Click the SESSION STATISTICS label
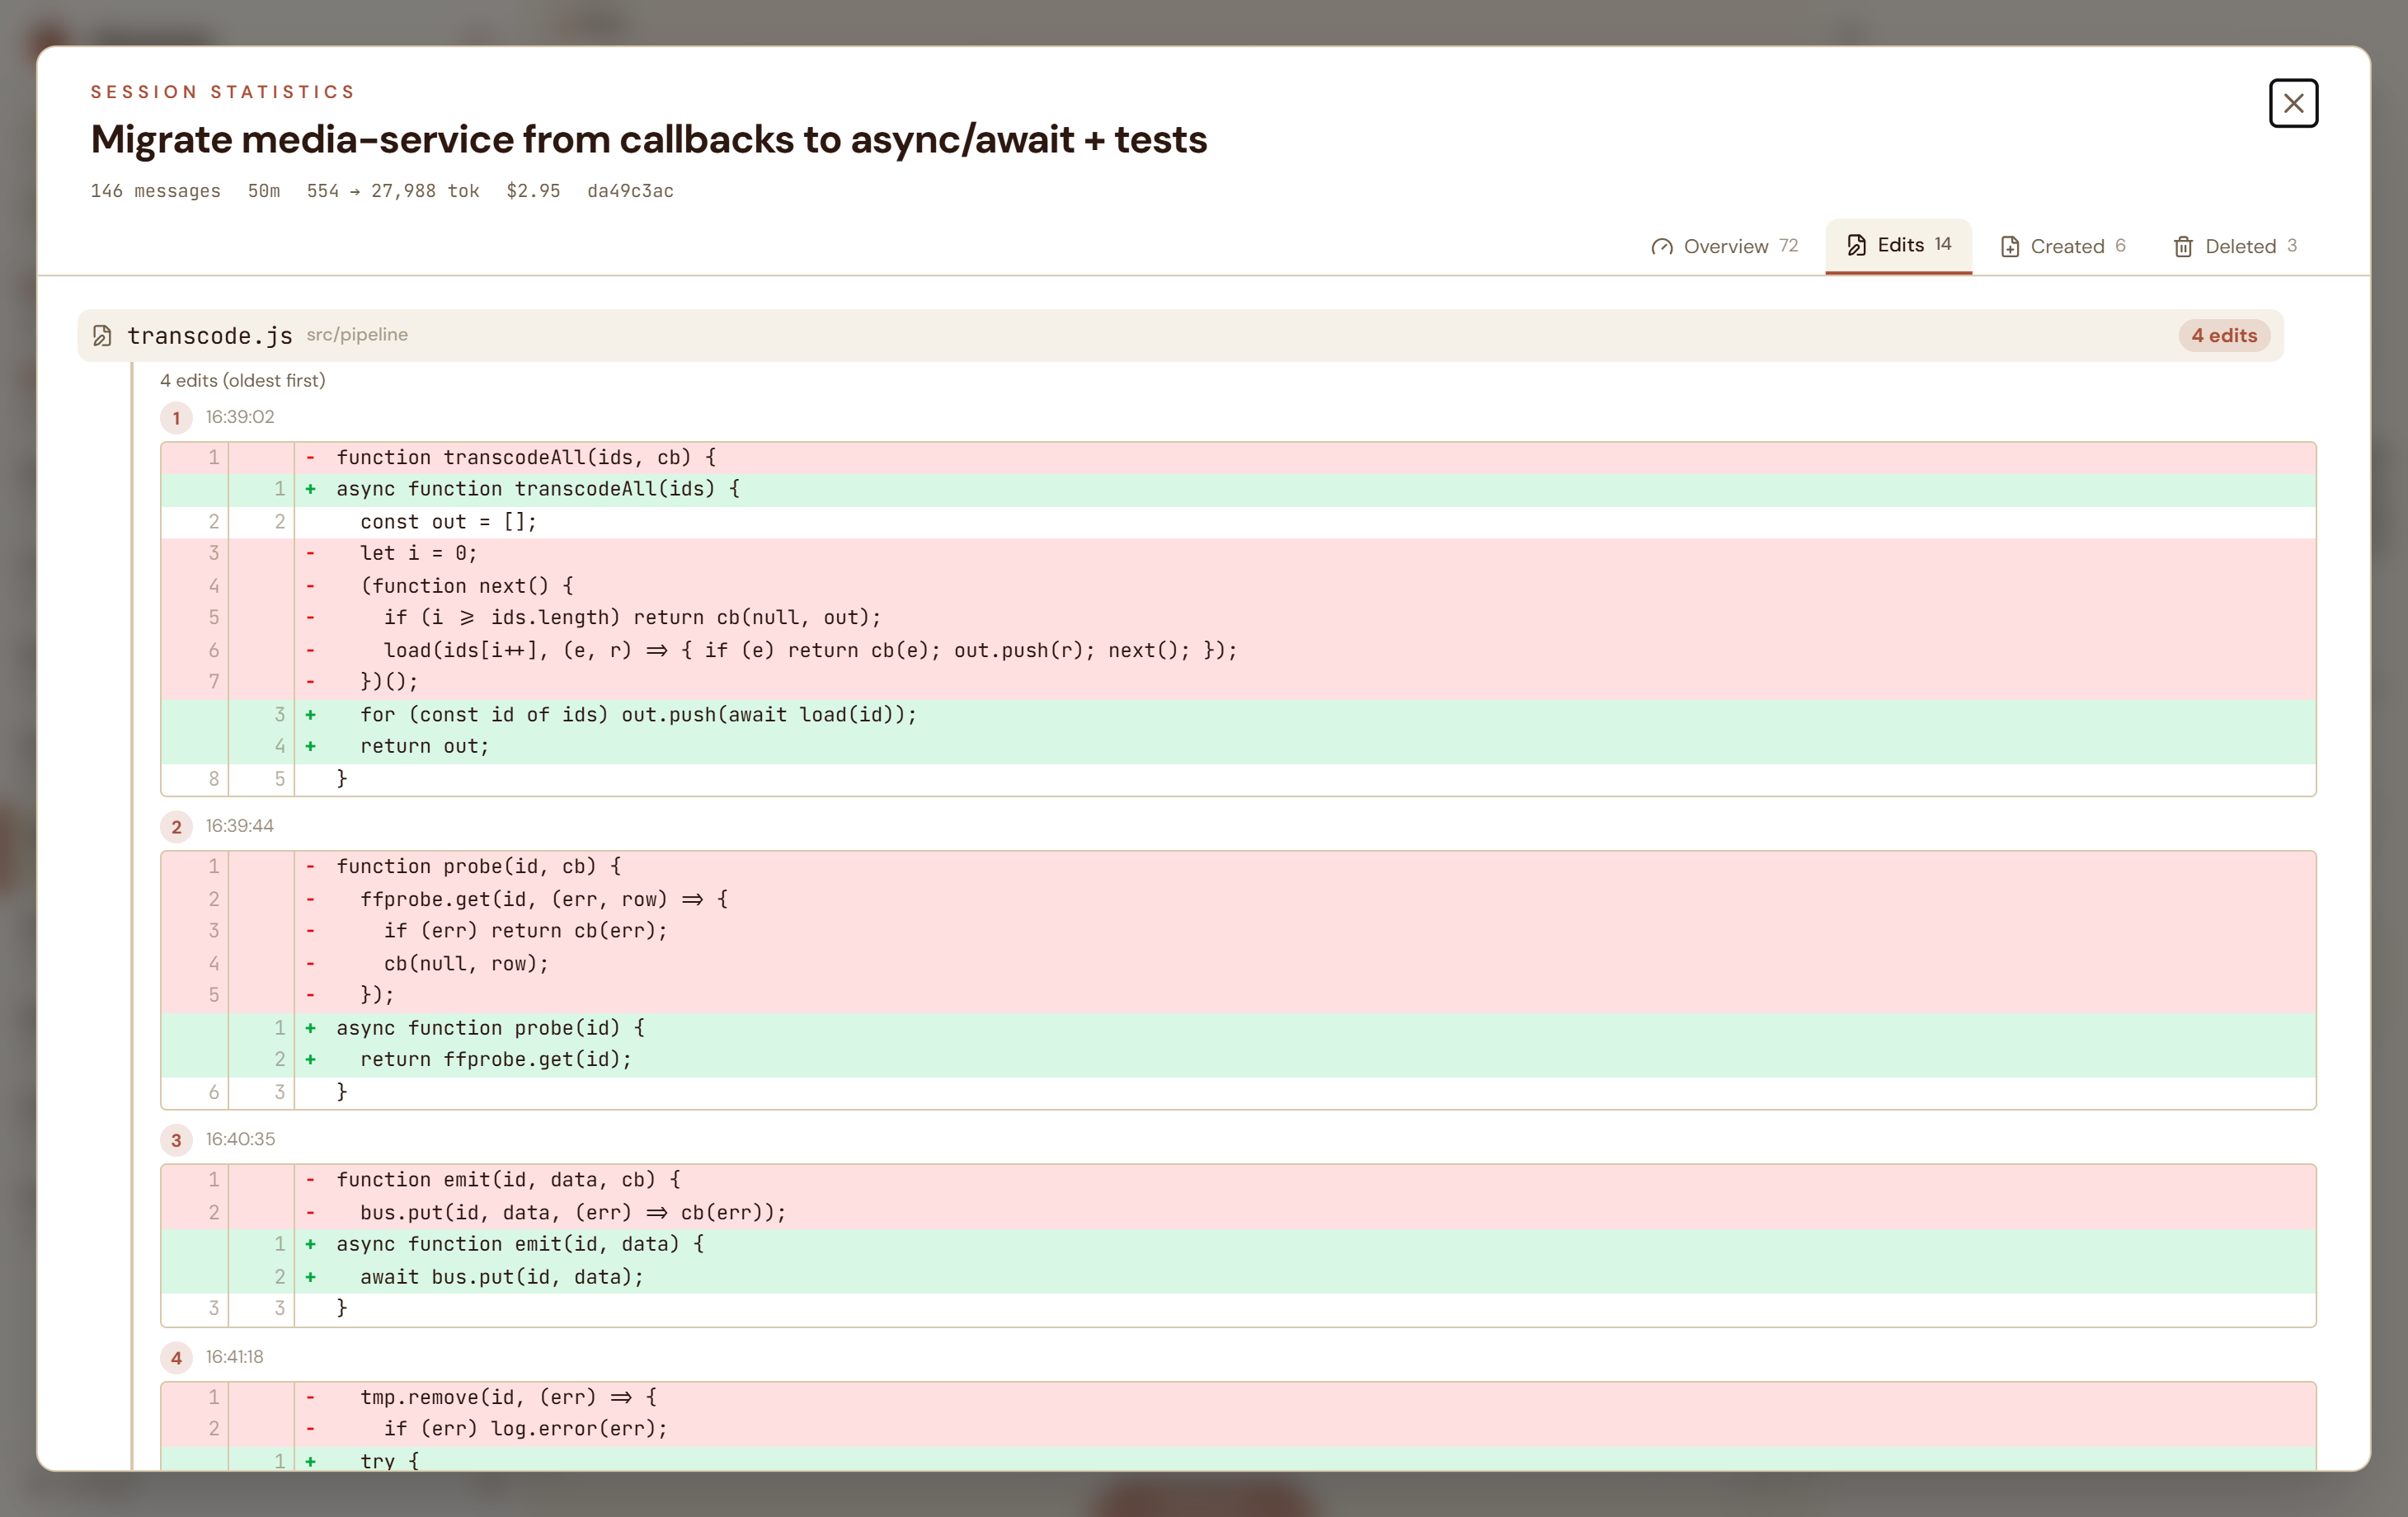This screenshot has height=1517, width=2408. (x=223, y=92)
